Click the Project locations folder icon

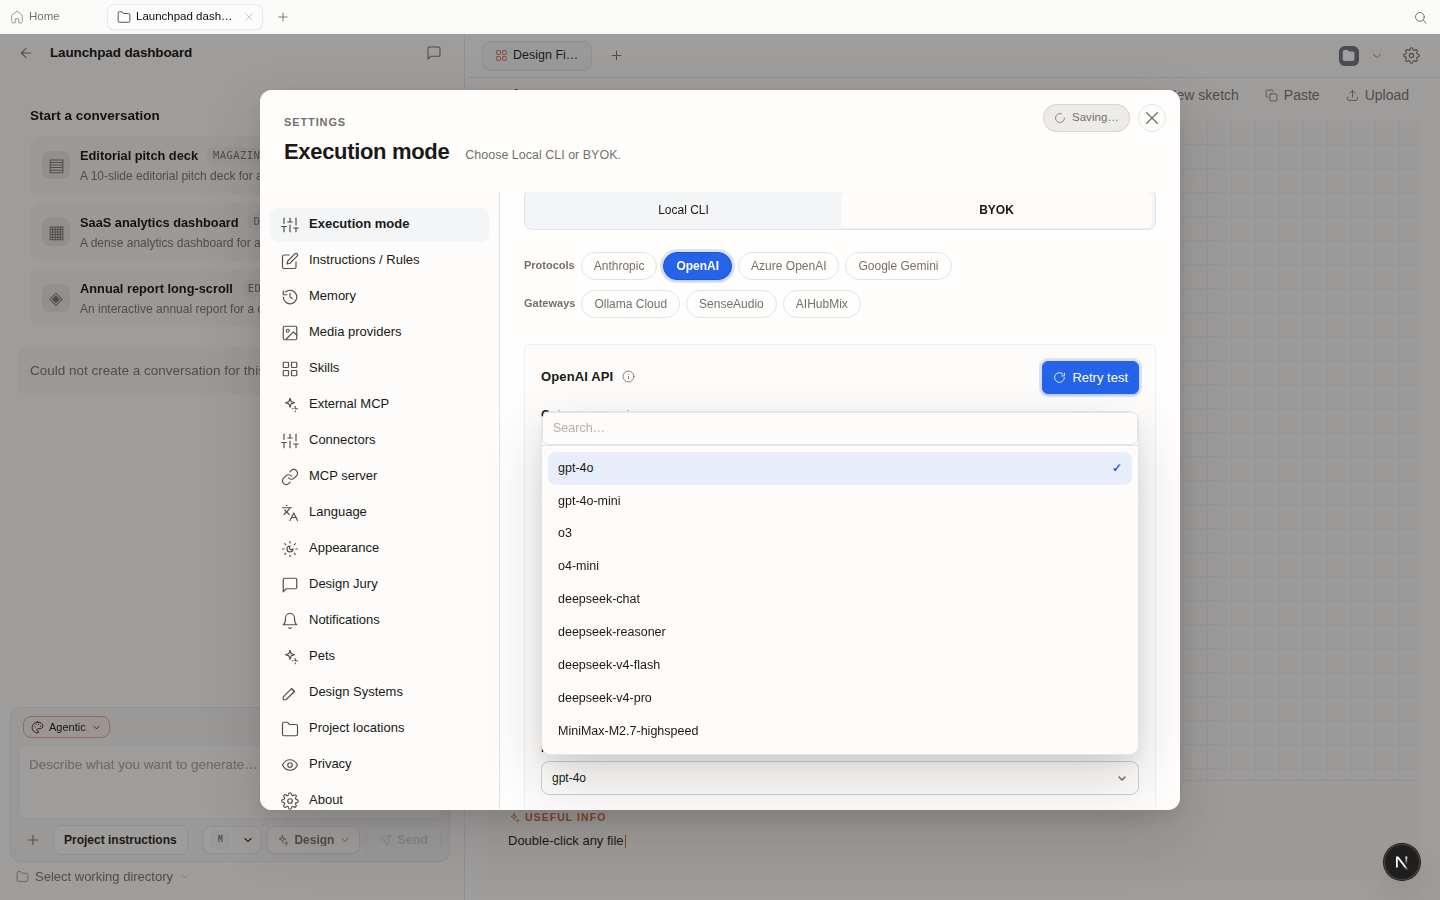[x=290, y=729]
